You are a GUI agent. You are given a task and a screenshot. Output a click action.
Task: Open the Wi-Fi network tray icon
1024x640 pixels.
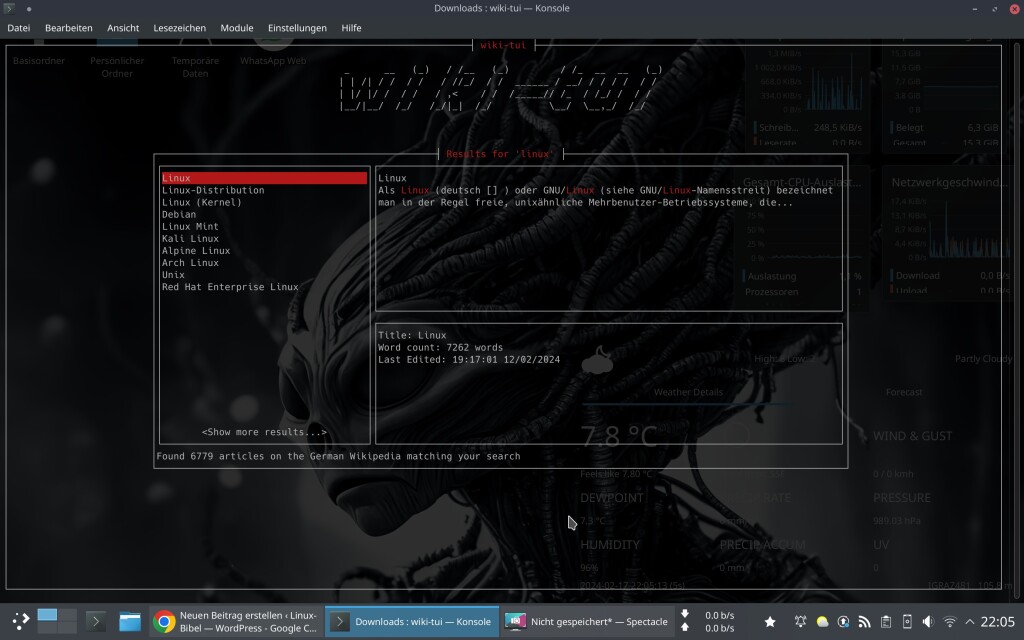click(950, 622)
